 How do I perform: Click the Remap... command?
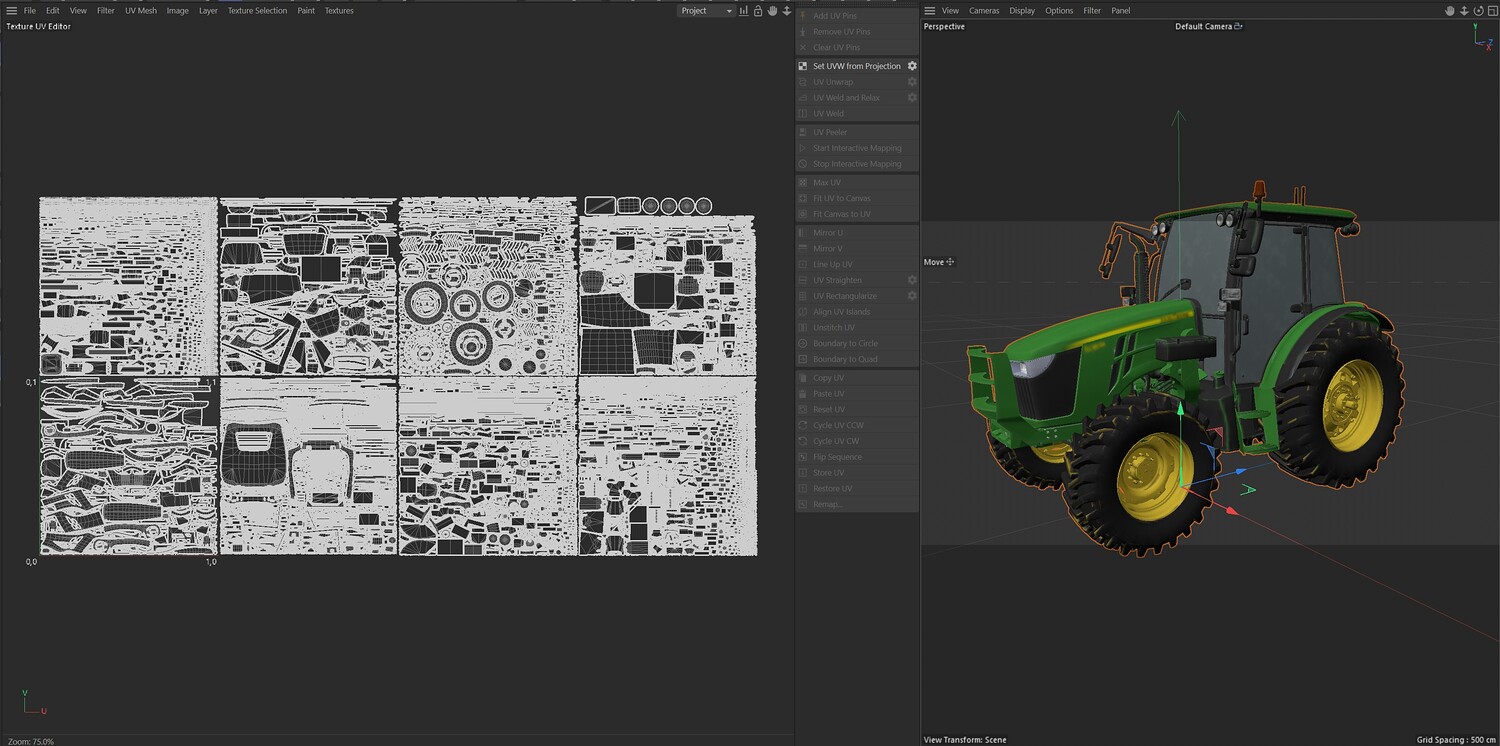tap(857, 504)
